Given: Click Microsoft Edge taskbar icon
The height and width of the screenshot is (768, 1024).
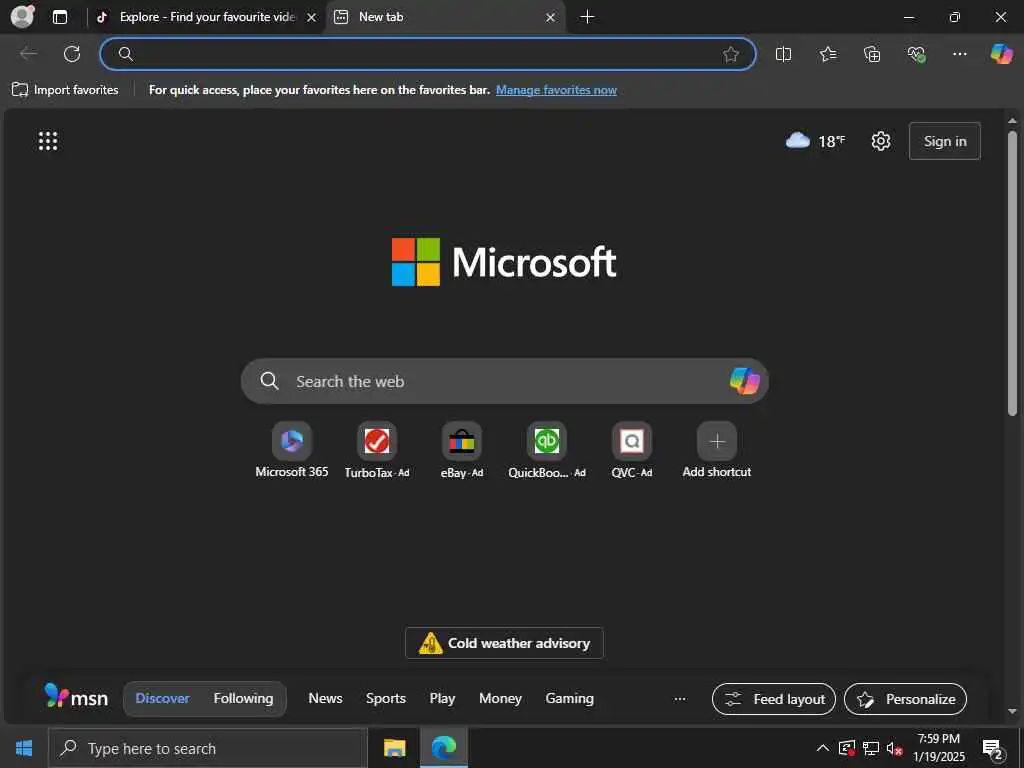Looking at the screenshot, I should 443,748.
